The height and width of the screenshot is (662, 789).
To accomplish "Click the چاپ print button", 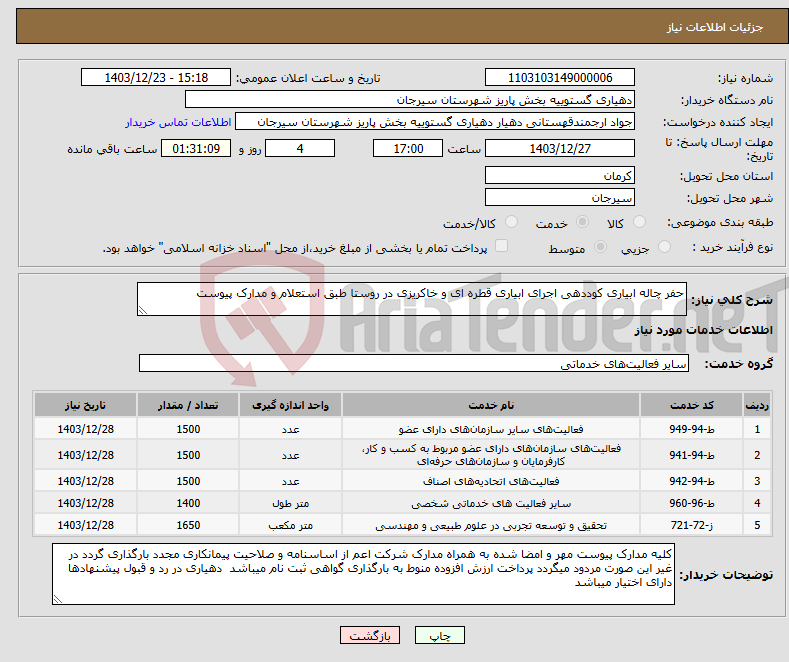I will click(440, 635).
